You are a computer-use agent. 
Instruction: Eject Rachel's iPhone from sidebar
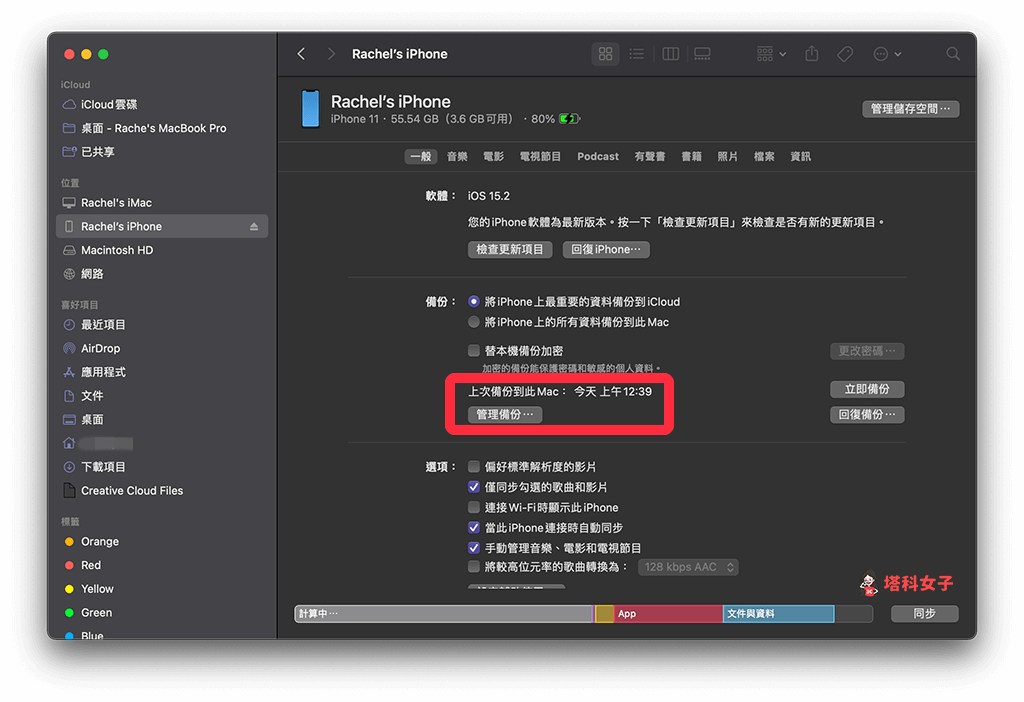(254, 227)
